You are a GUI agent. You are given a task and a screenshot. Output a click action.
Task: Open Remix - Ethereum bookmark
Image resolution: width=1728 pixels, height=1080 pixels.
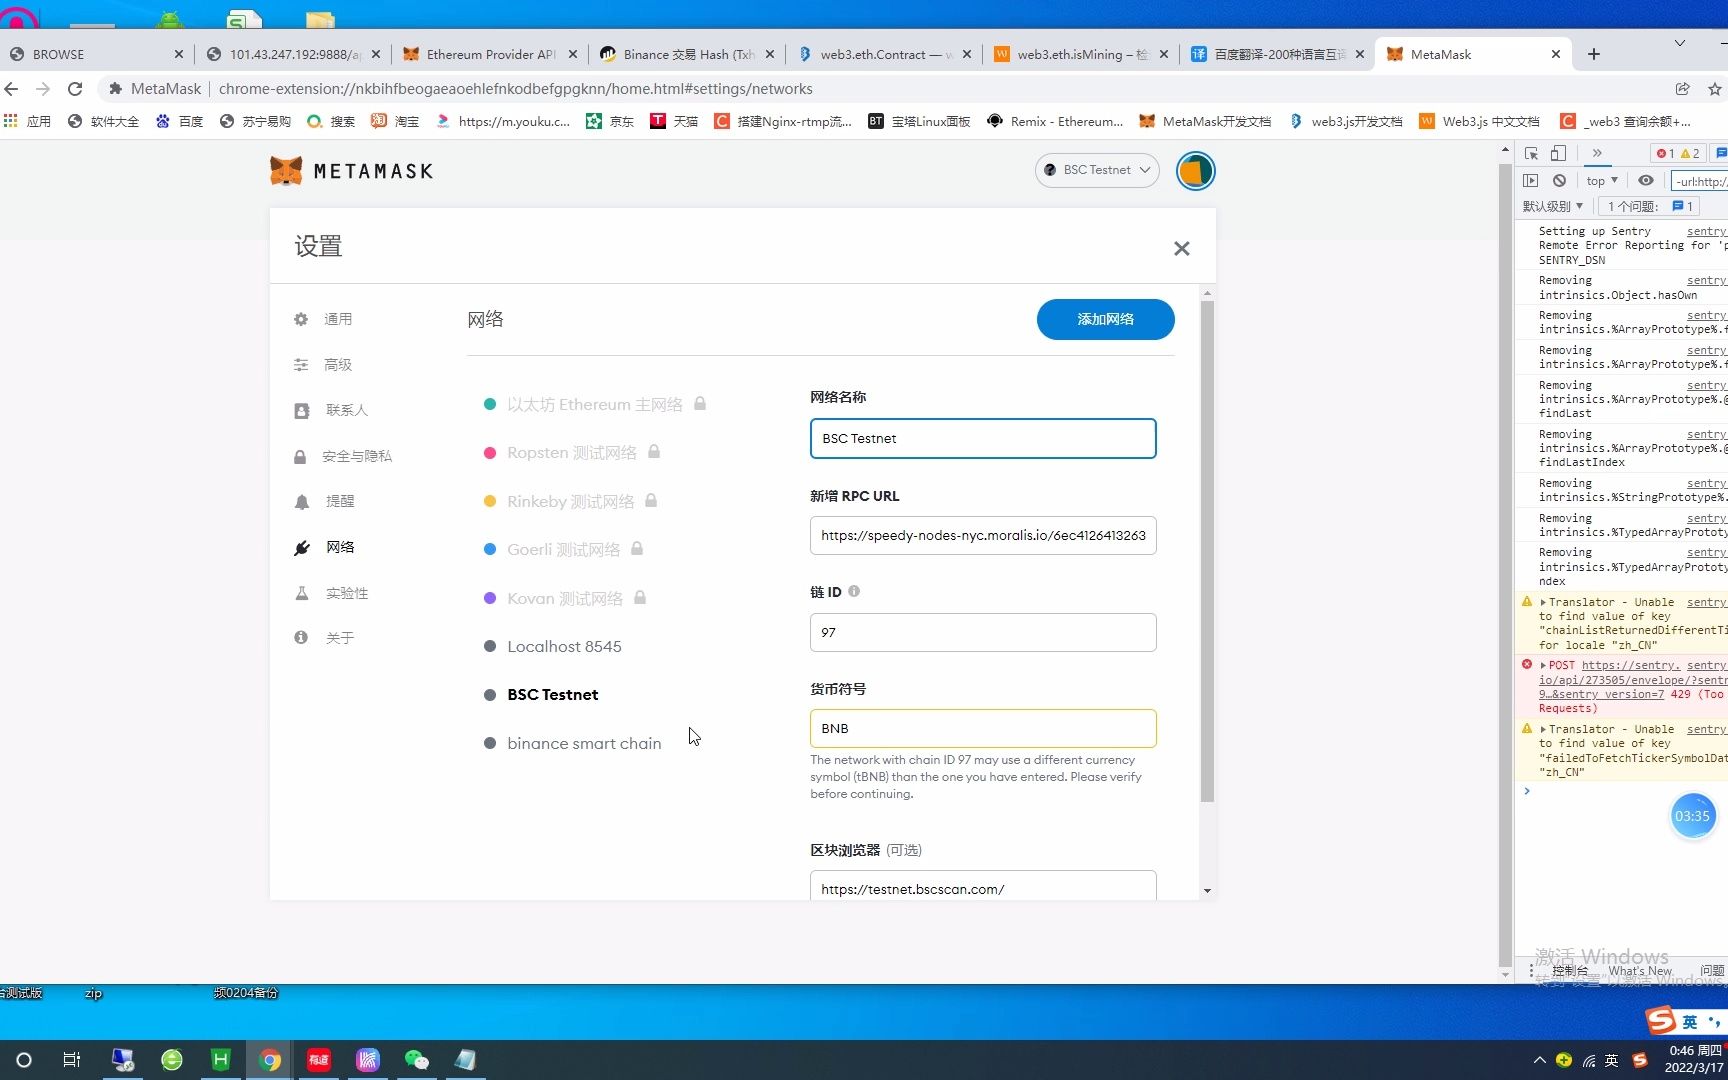(x=1055, y=121)
